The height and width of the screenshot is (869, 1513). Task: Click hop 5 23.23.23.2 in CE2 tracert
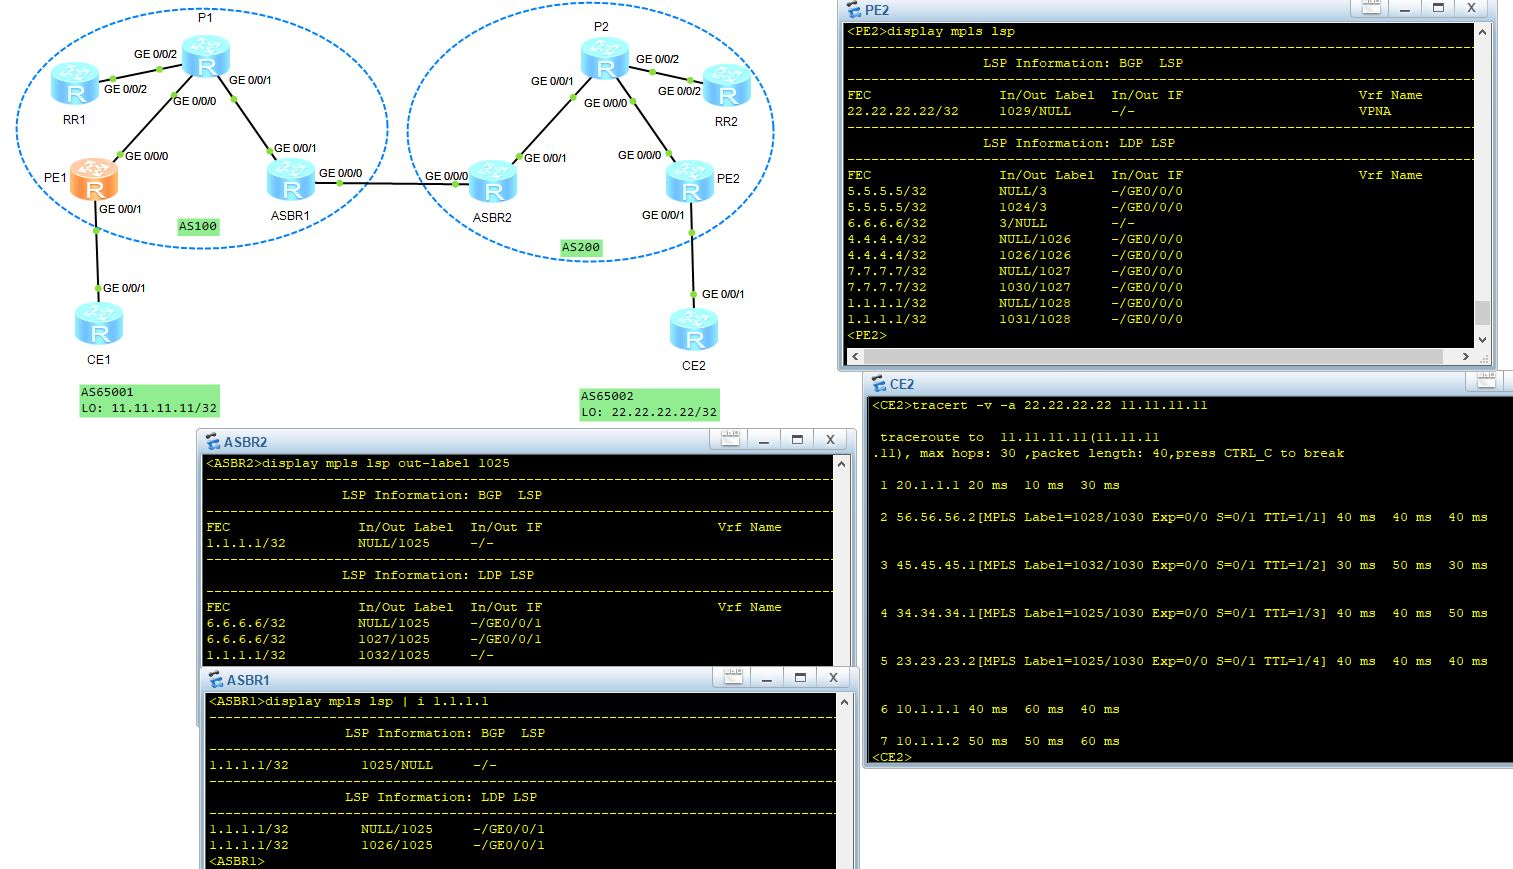coord(1183,661)
